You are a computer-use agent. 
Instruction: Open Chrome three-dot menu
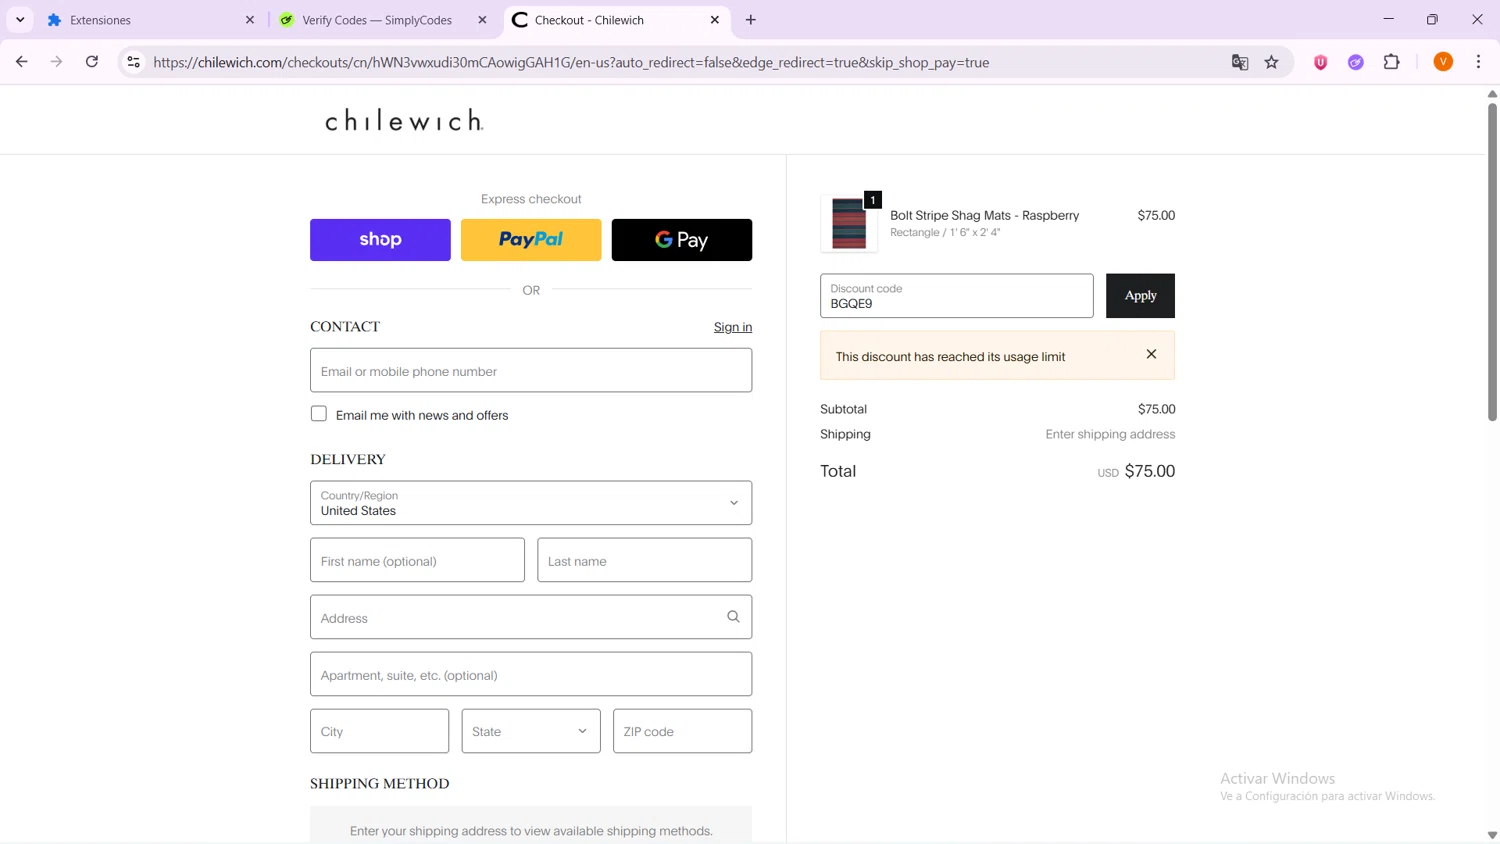click(1479, 62)
